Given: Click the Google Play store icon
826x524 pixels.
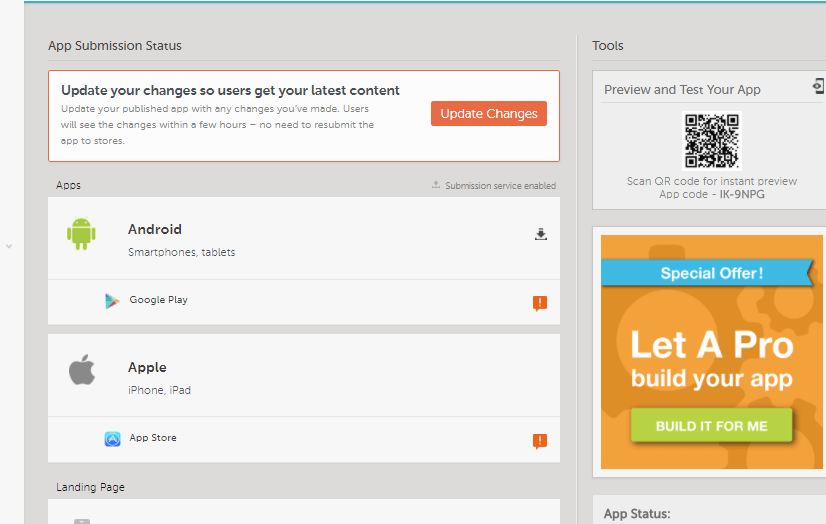Looking at the screenshot, I should point(112,301).
